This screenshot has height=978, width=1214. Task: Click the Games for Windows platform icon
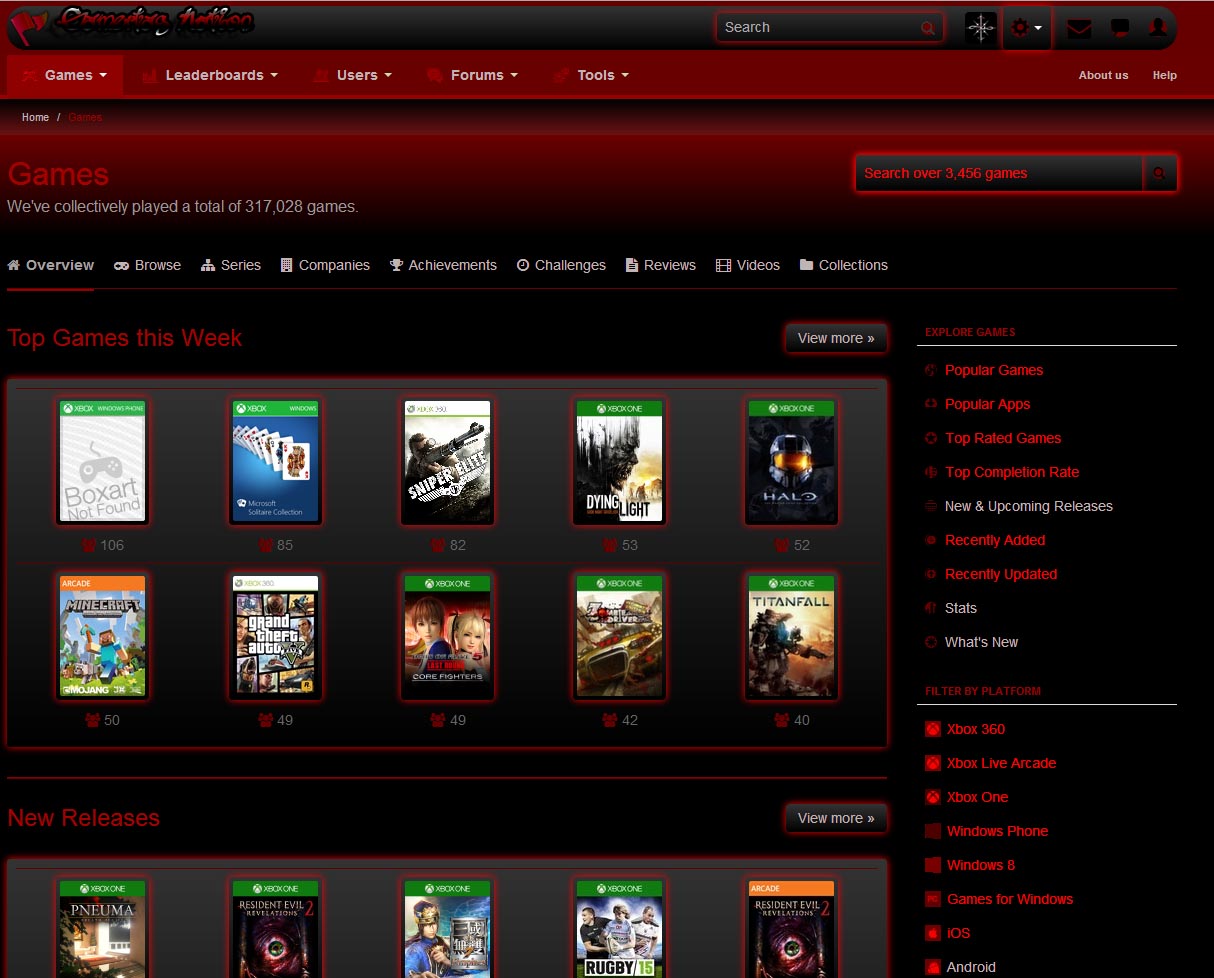932,899
